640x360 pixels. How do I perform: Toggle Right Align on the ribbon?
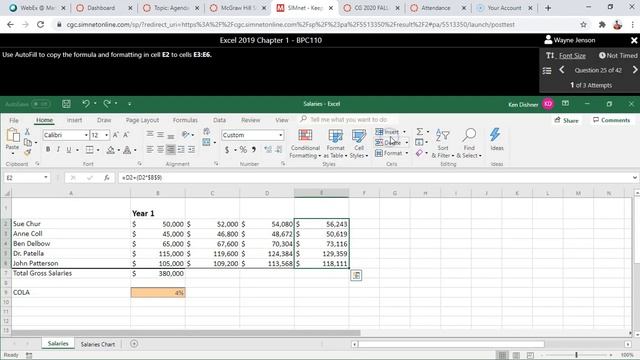point(171,150)
